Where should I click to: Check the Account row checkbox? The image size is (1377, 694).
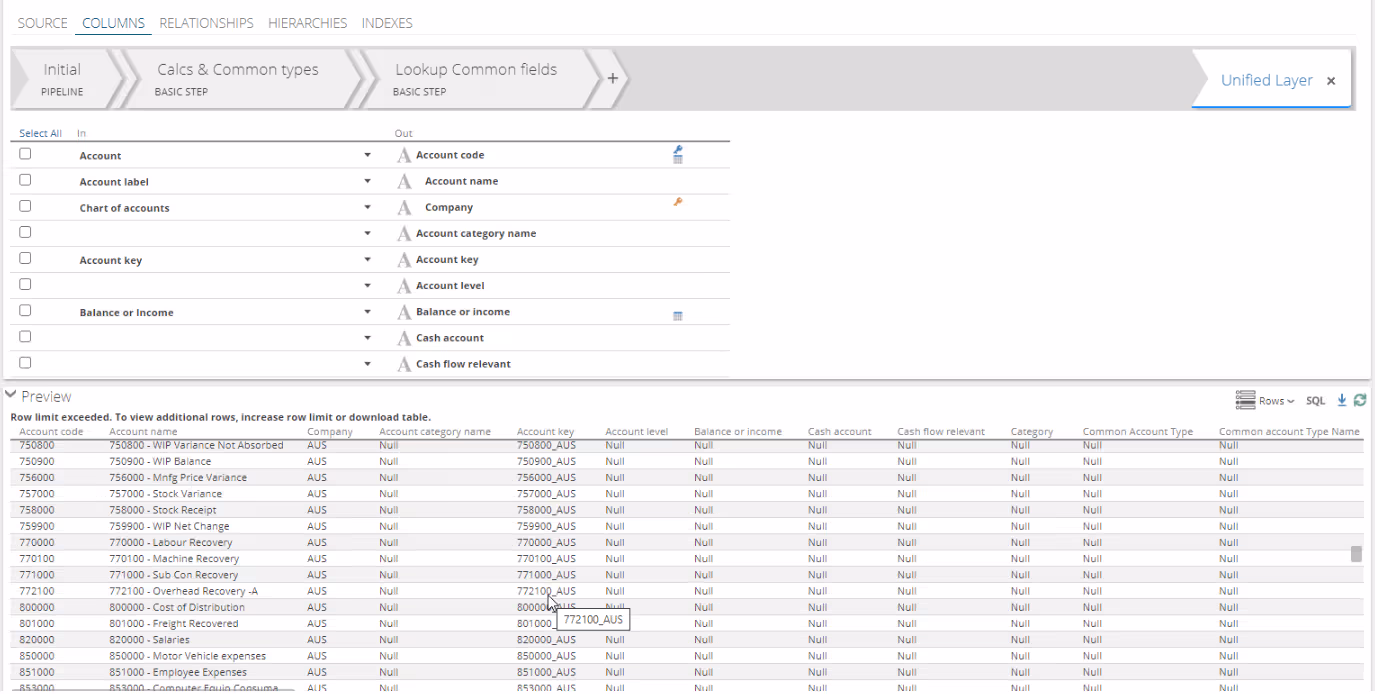coord(25,154)
